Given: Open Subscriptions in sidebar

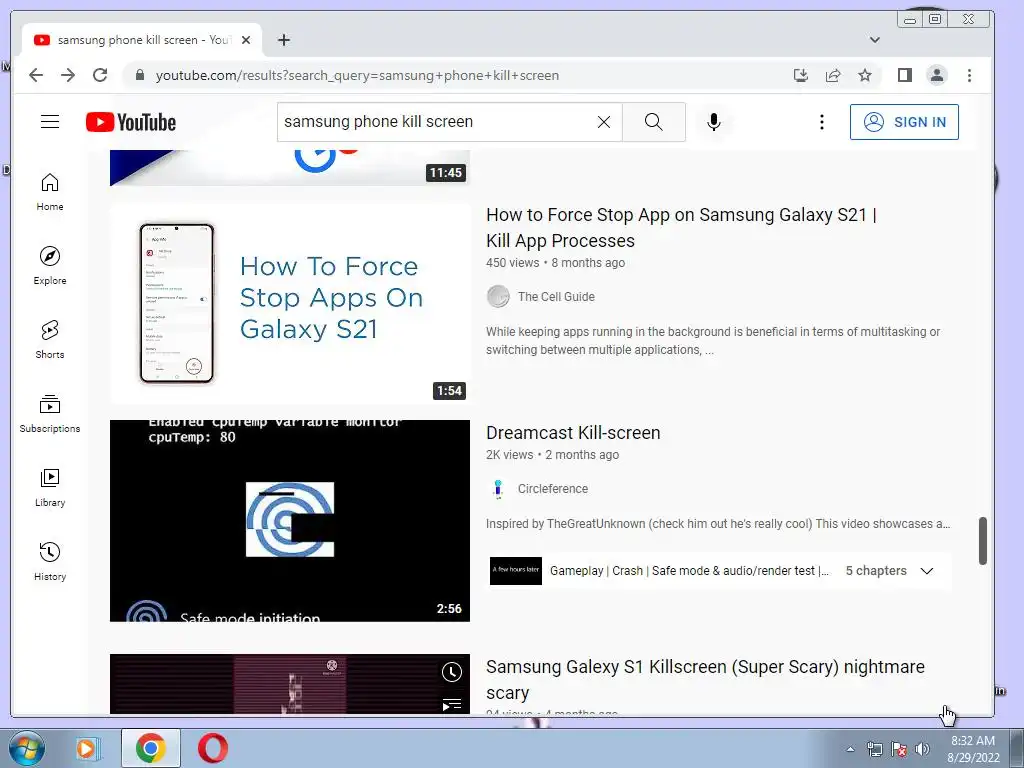Looking at the screenshot, I should pos(50,414).
